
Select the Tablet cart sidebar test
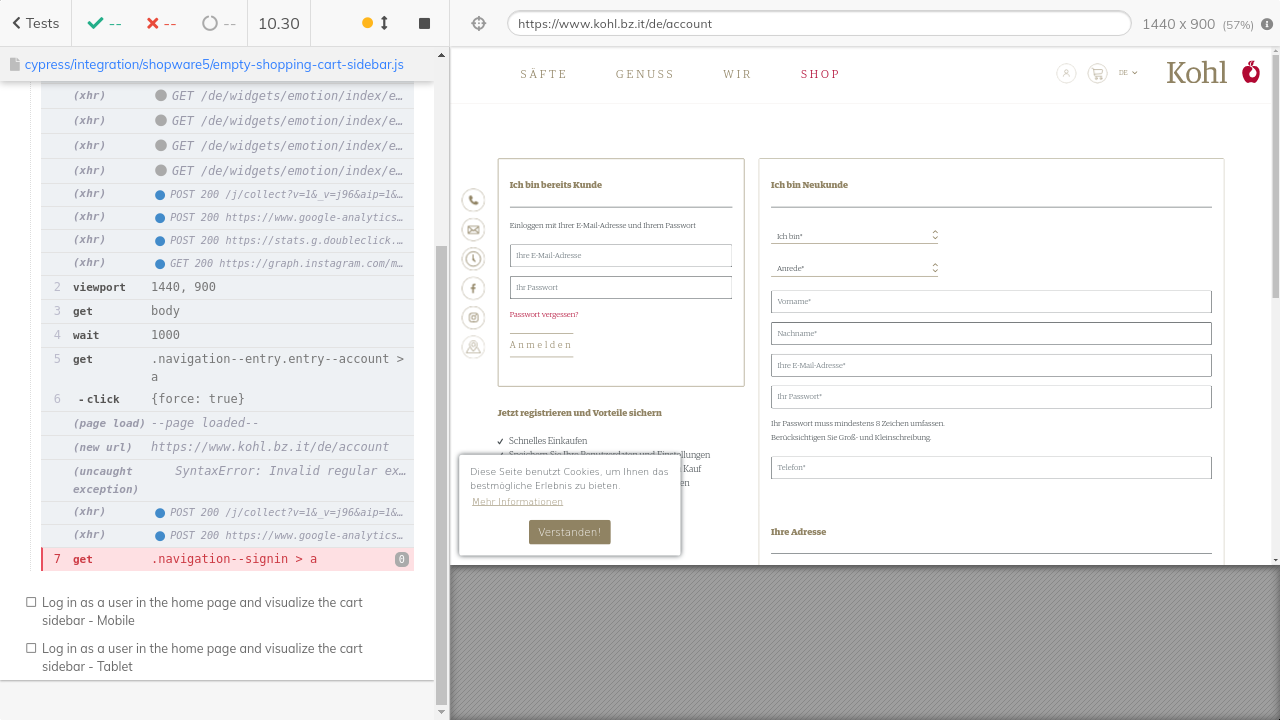click(202, 657)
